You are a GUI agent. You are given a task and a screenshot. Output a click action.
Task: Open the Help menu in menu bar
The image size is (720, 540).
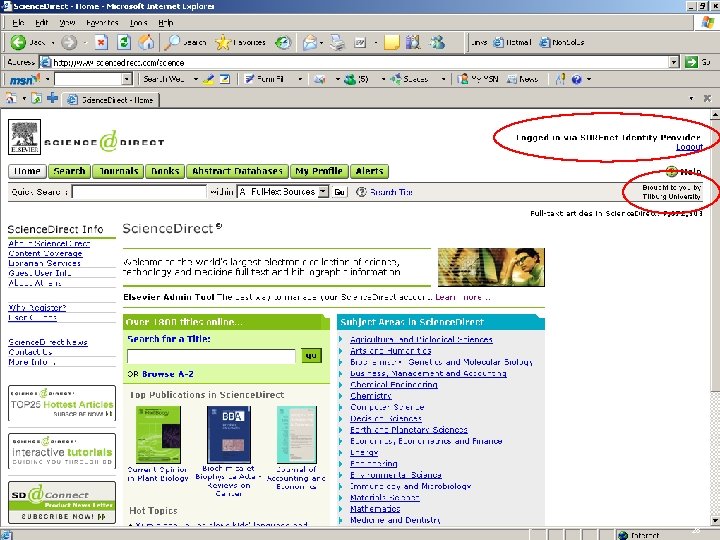(x=165, y=22)
